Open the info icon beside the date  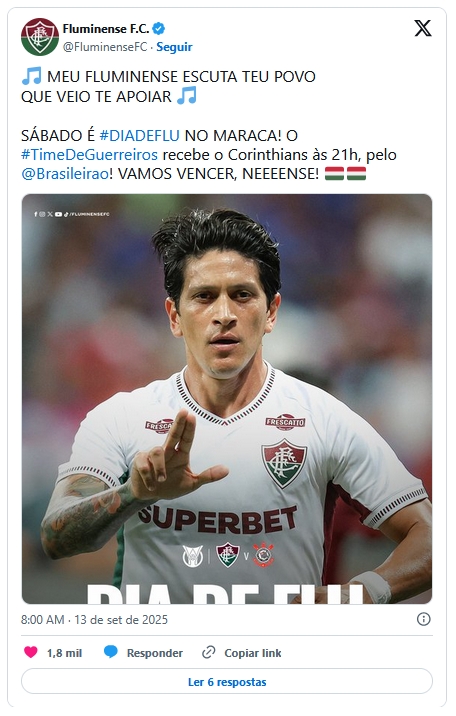[424, 619]
